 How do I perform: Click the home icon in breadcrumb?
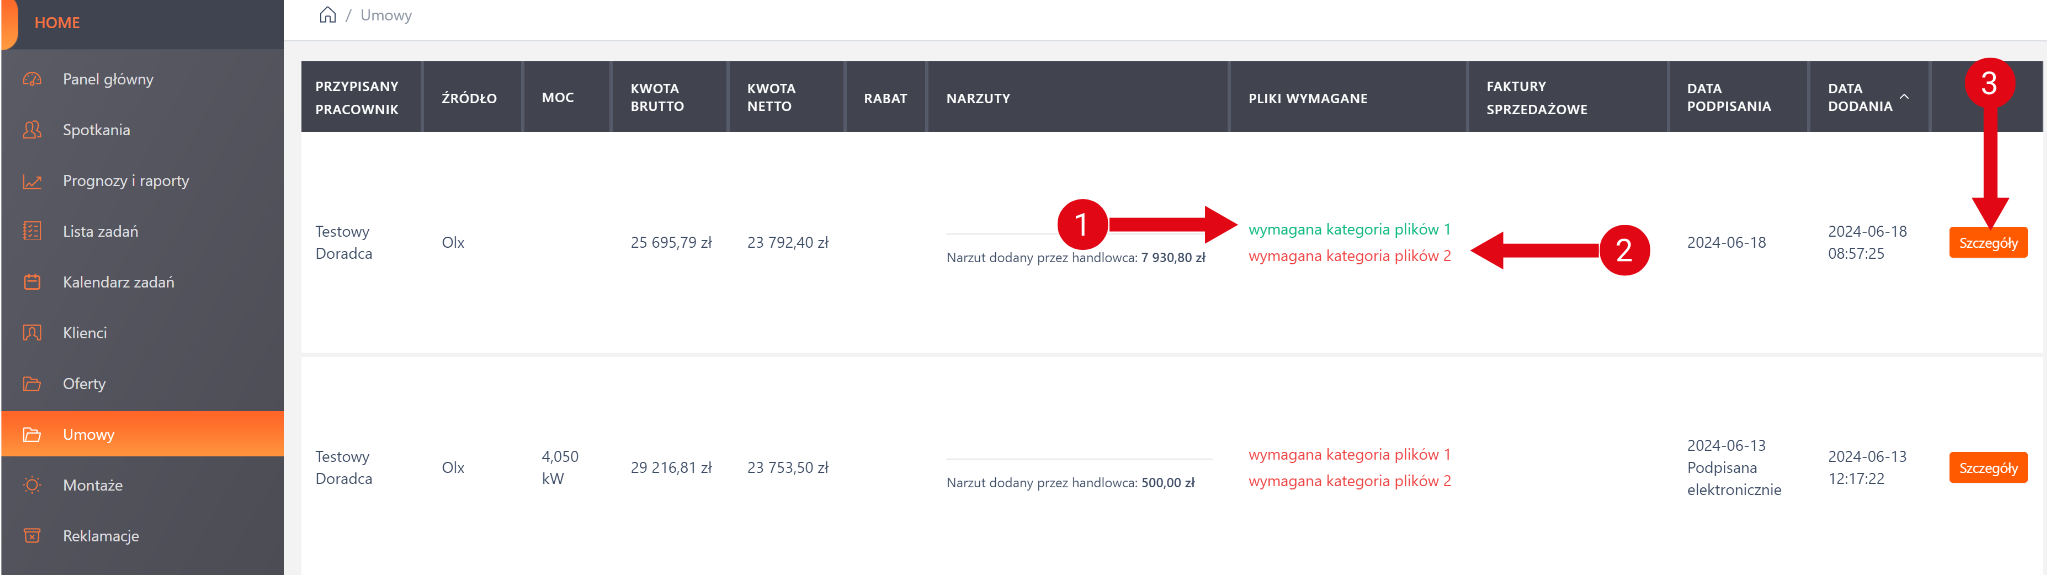[x=327, y=15]
